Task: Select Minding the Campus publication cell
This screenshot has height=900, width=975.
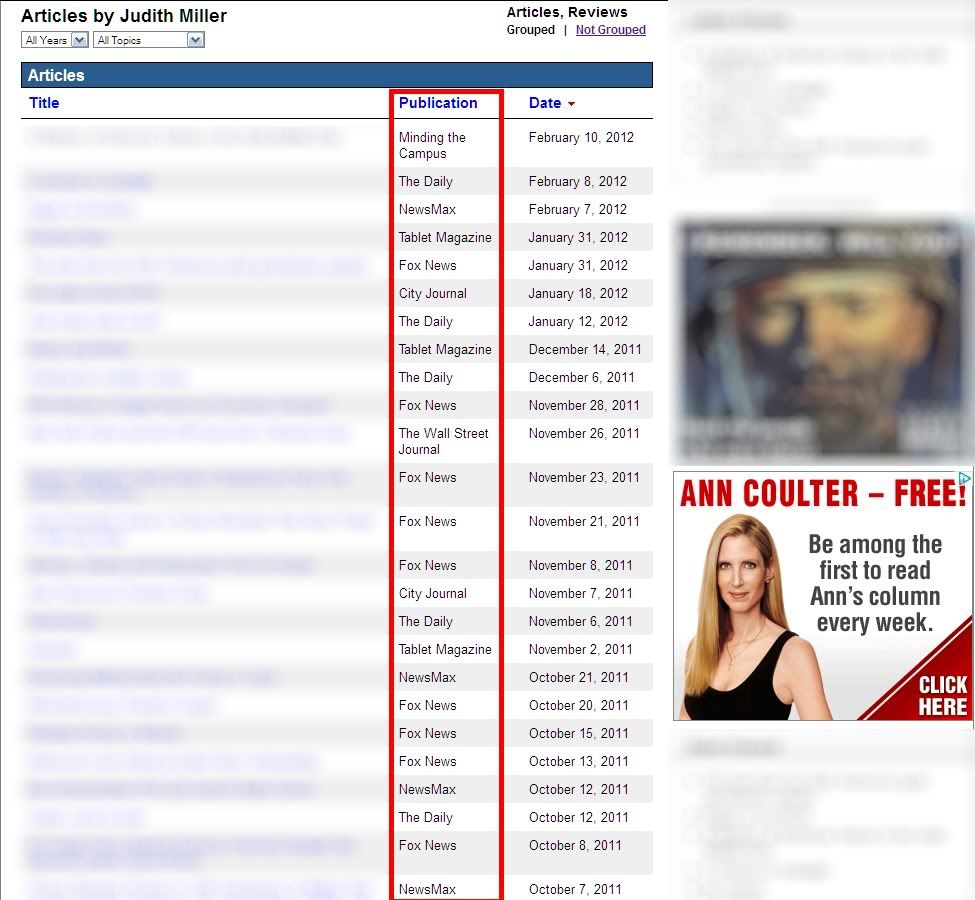Action: 432,146
